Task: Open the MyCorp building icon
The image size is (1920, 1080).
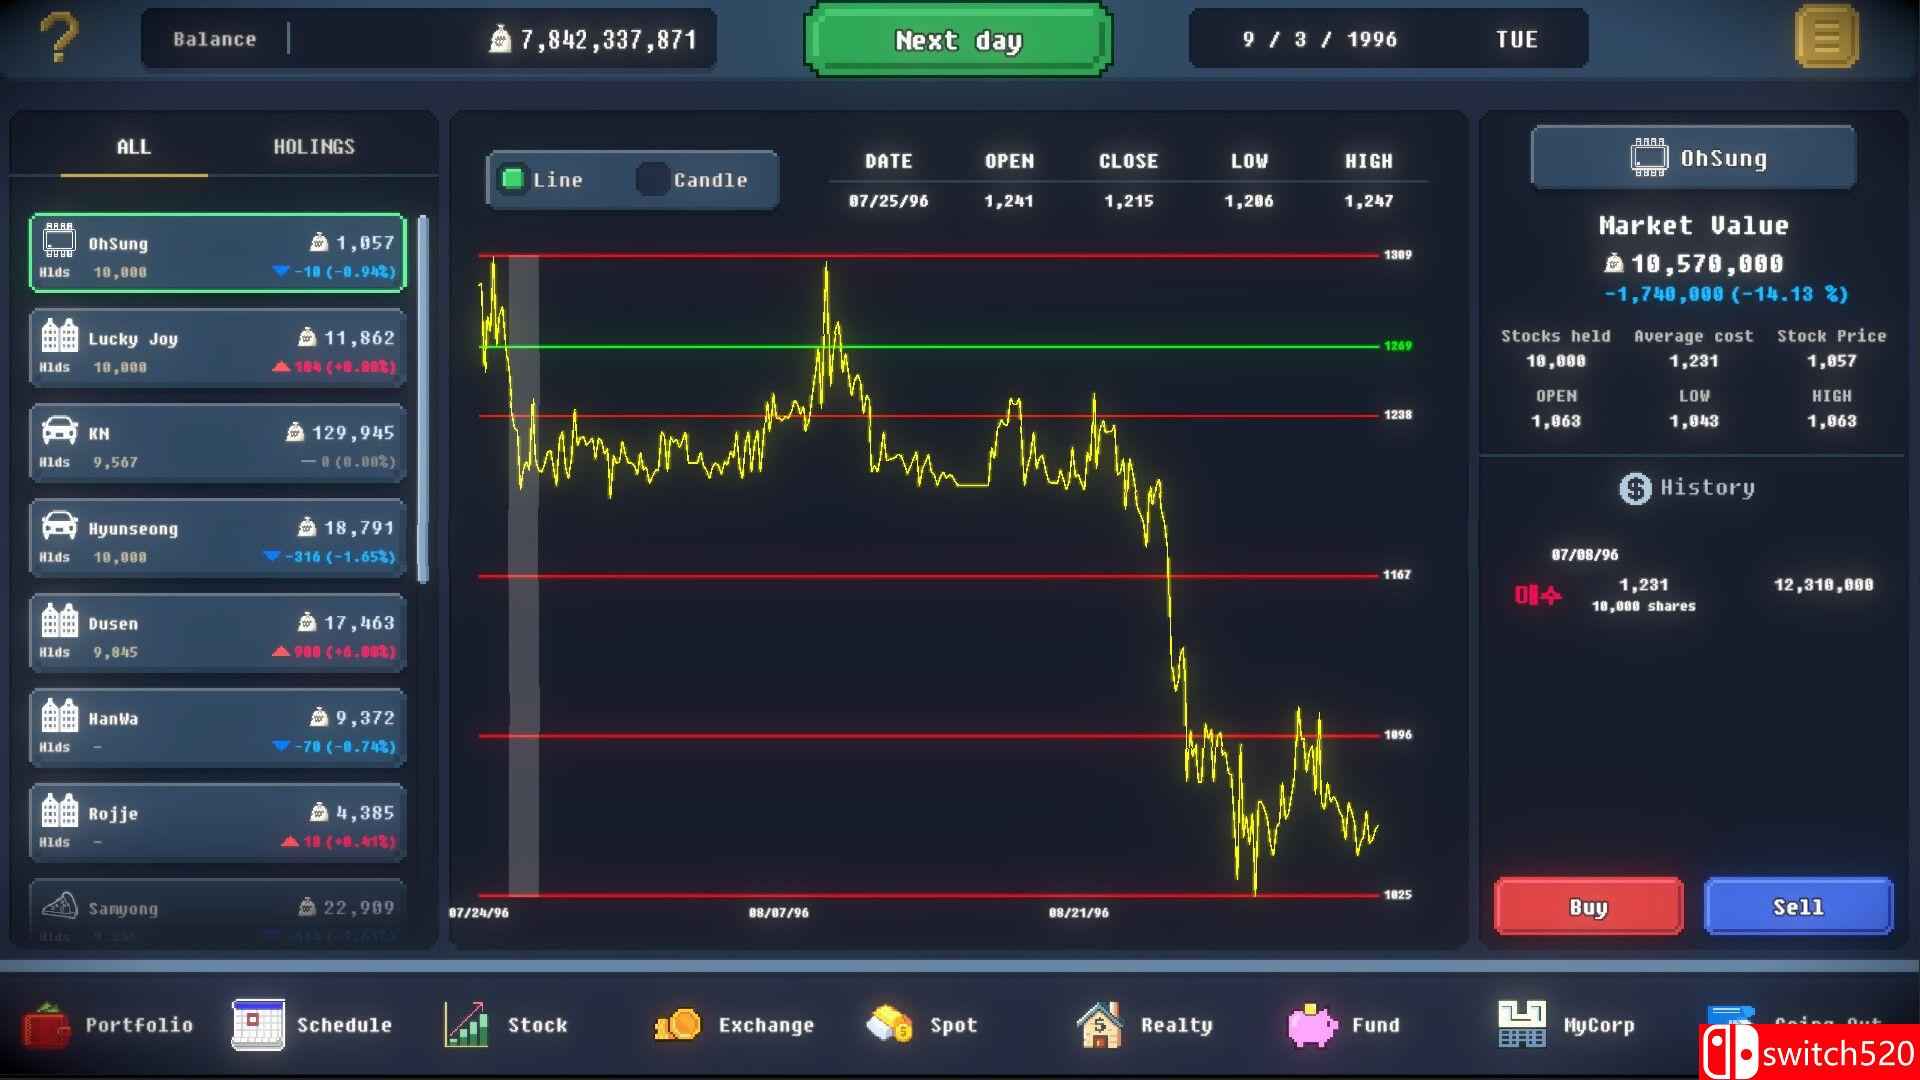Action: 1522,1025
